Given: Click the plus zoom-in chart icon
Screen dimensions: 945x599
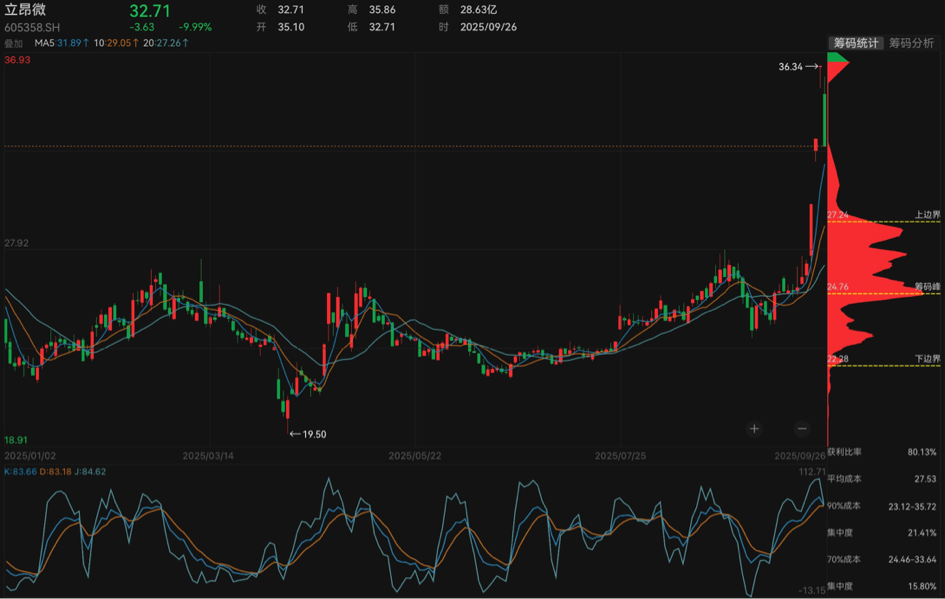Looking at the screenshot, I should [754, 428].
